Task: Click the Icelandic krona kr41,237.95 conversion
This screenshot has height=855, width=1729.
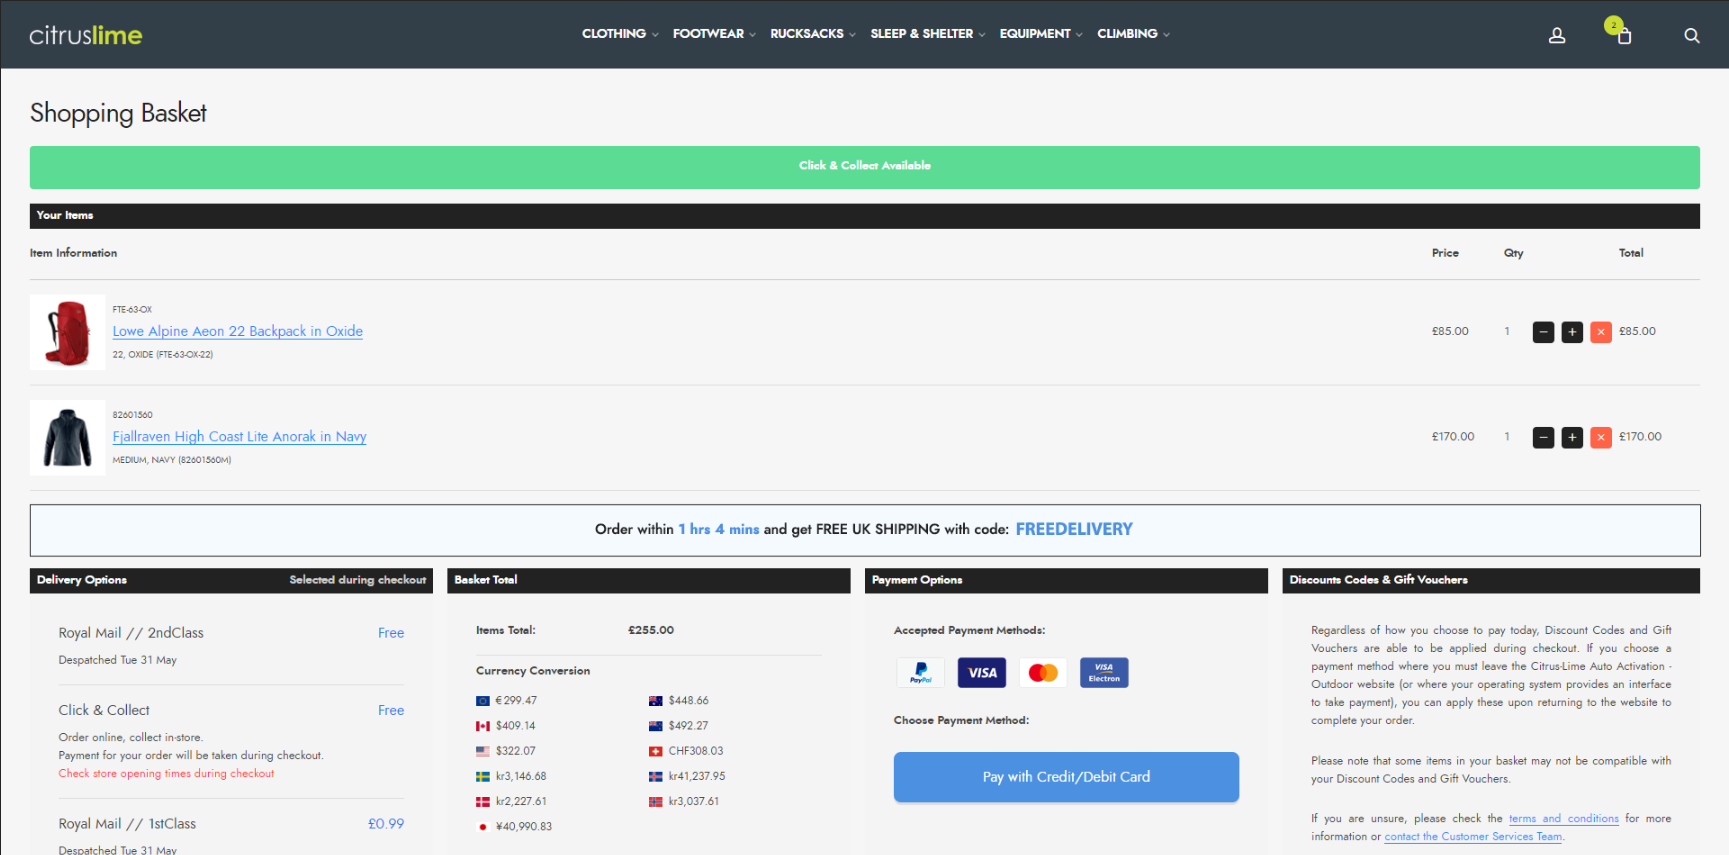Action: pos(687,776)
